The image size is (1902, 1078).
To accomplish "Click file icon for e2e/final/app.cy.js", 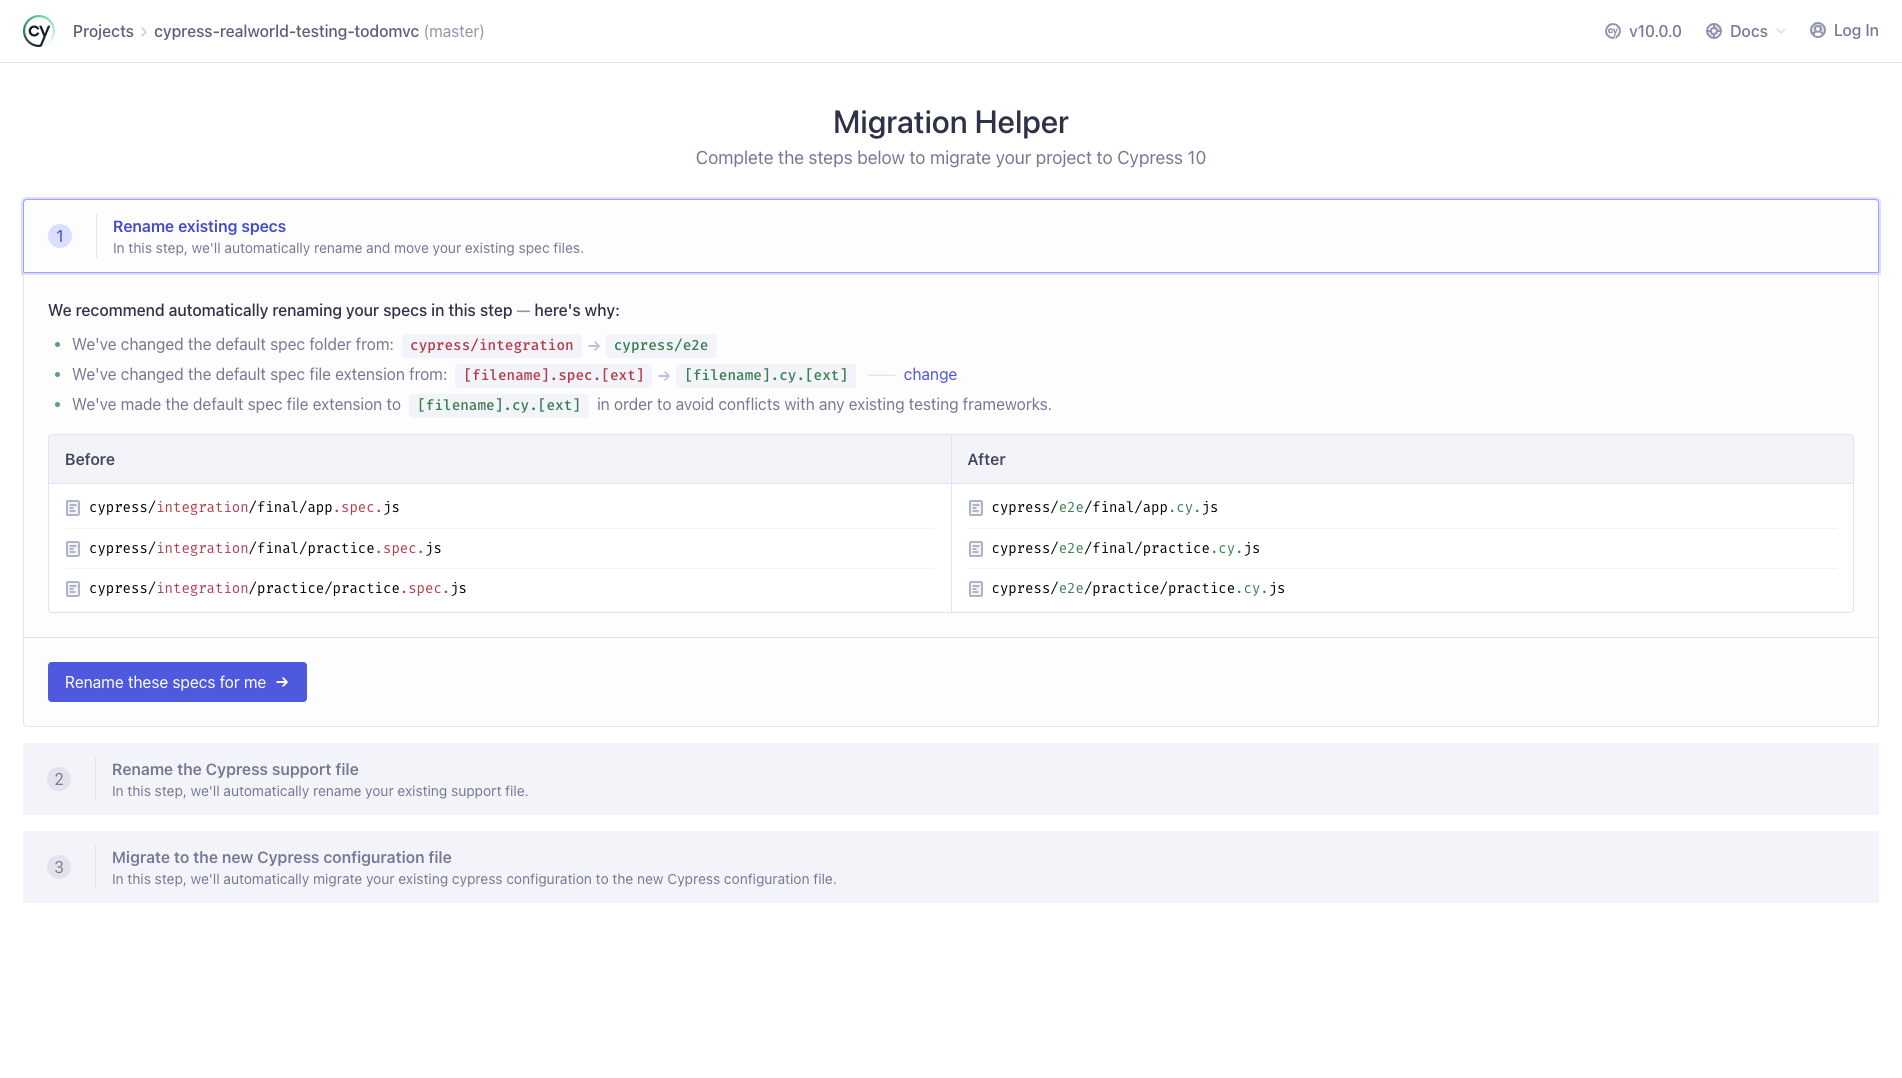I will click(976, 508).
